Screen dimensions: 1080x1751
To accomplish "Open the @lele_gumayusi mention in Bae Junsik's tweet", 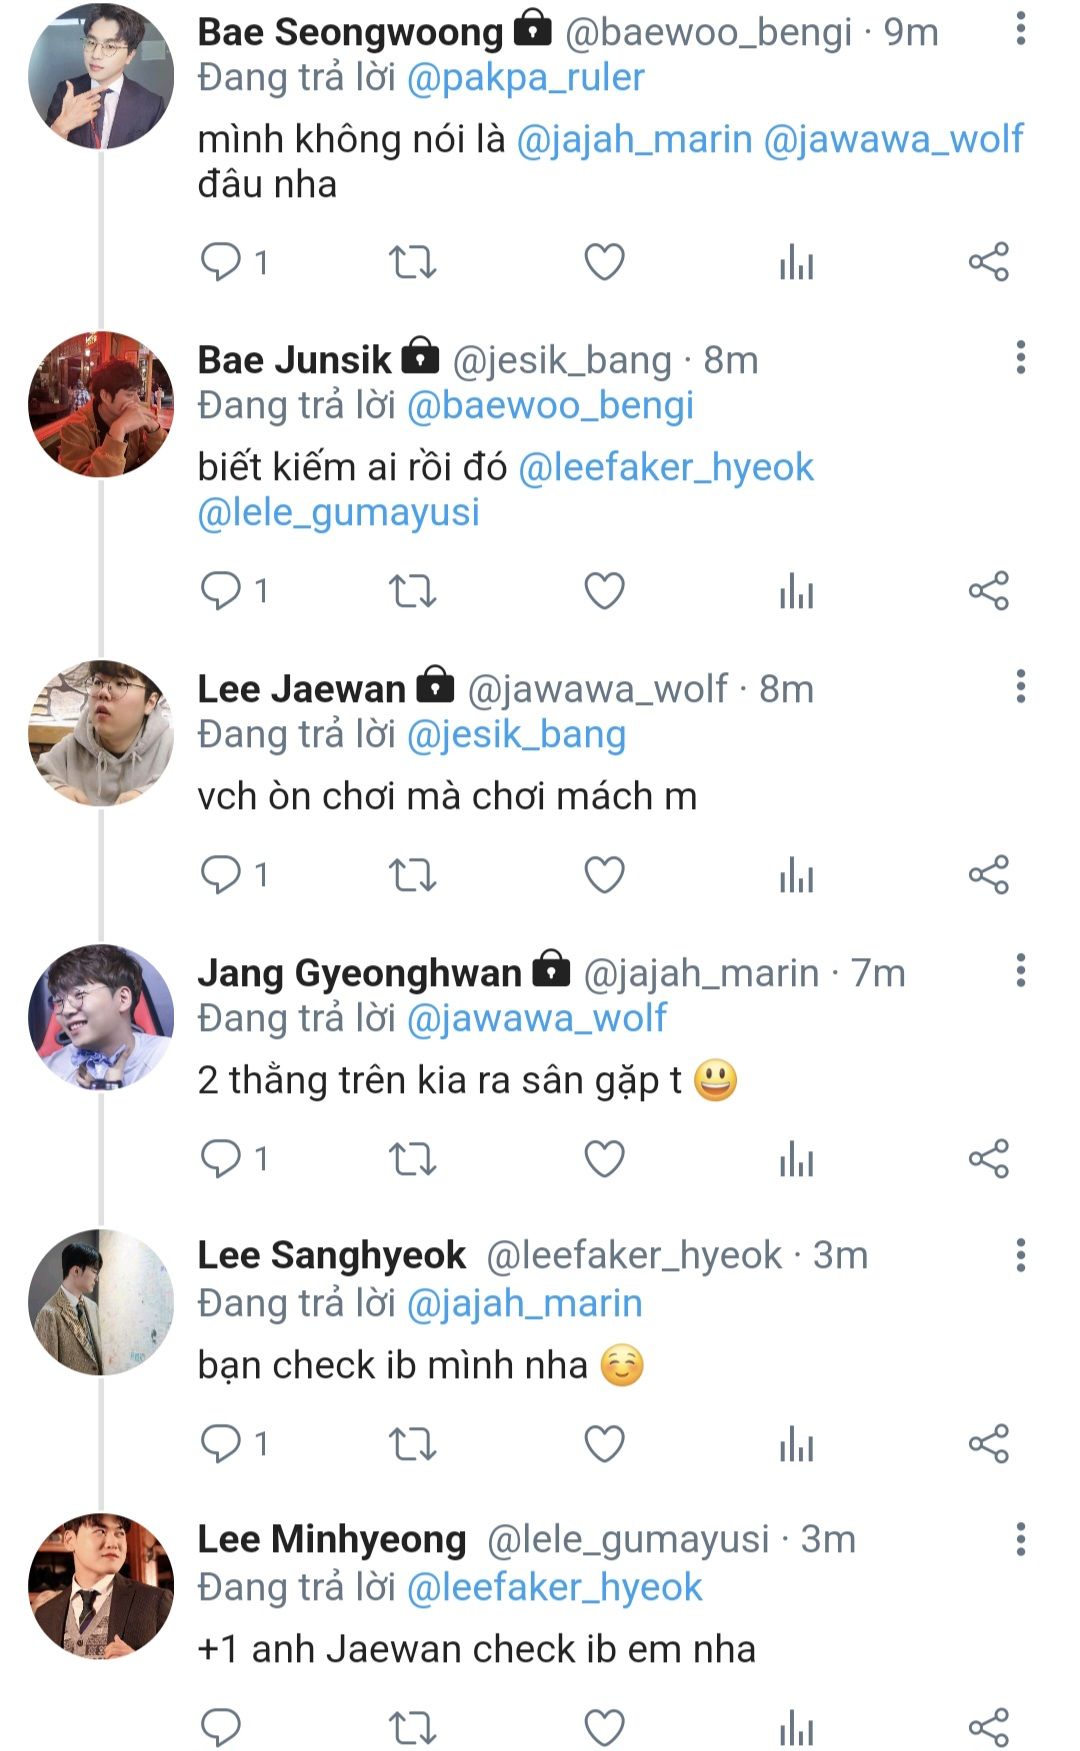I will [x=338, y=513].
